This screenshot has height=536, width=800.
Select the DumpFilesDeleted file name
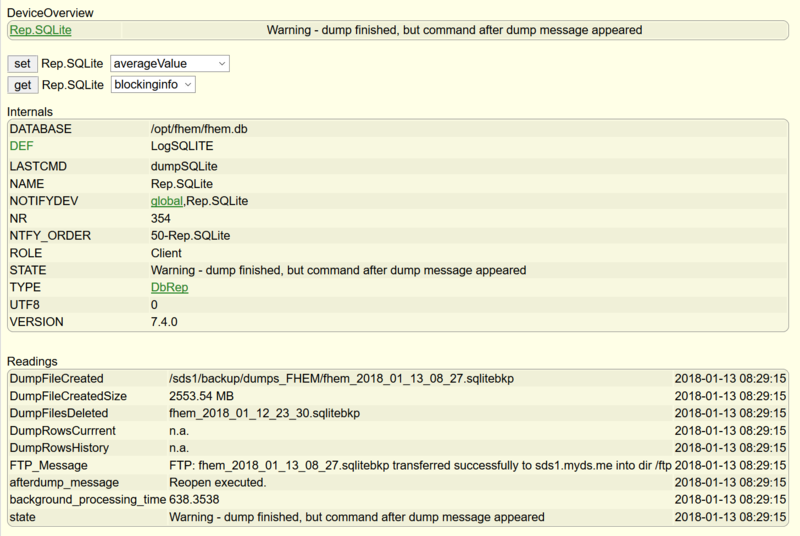click(264, 413)
